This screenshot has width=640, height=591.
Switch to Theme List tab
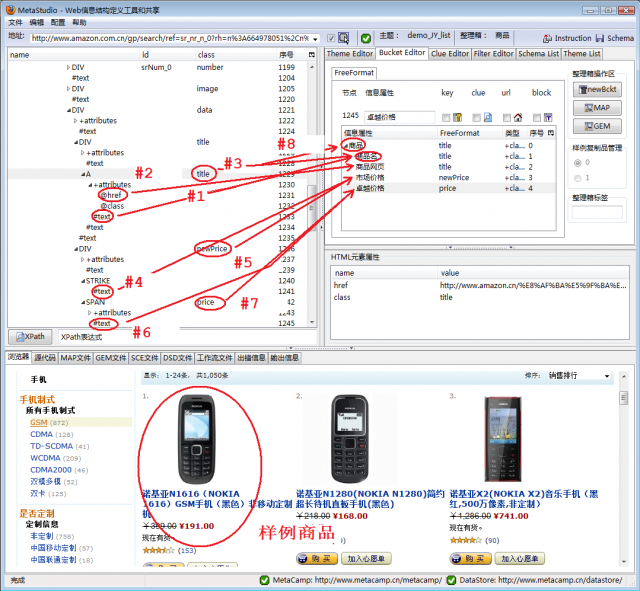click(x=582, y=54)
